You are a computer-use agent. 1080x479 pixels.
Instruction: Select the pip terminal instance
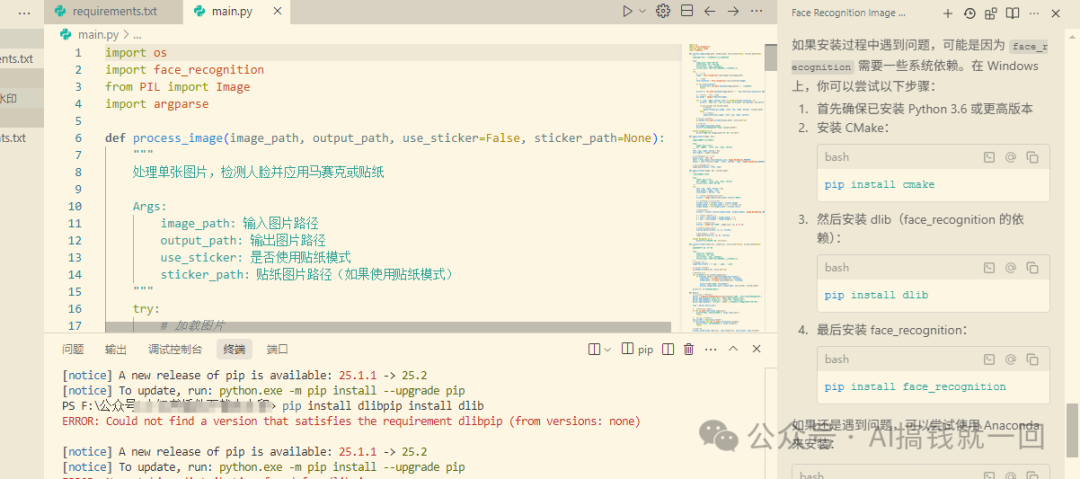[638, 349]
